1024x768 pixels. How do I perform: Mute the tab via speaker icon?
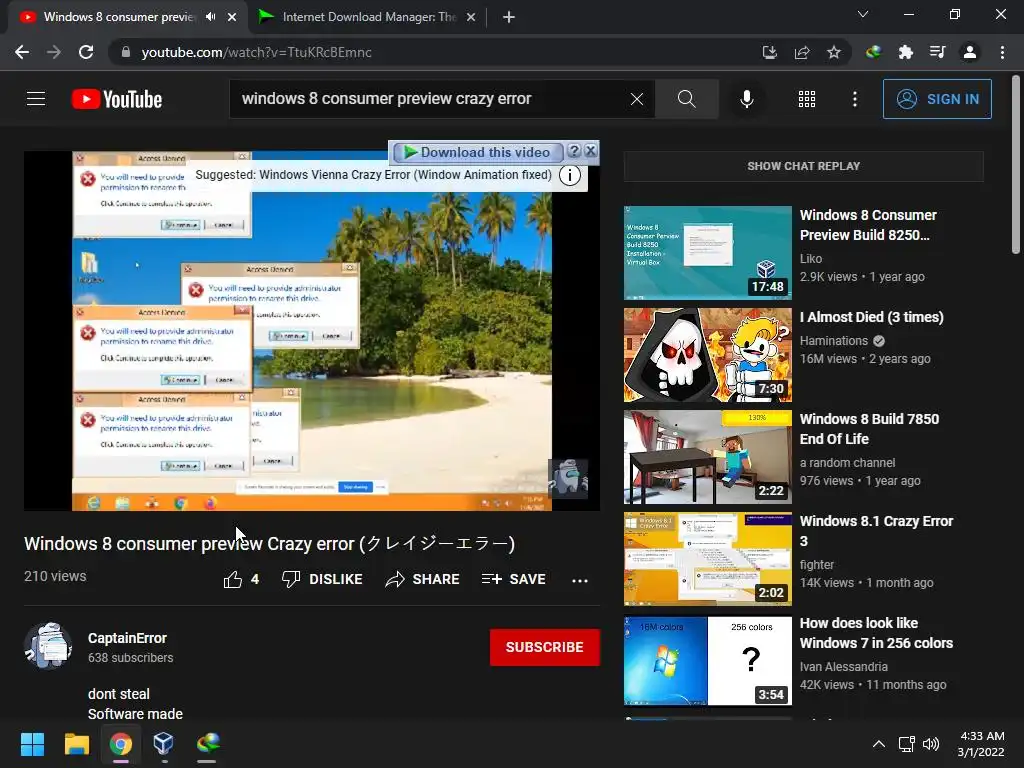(x=210, y=17)
